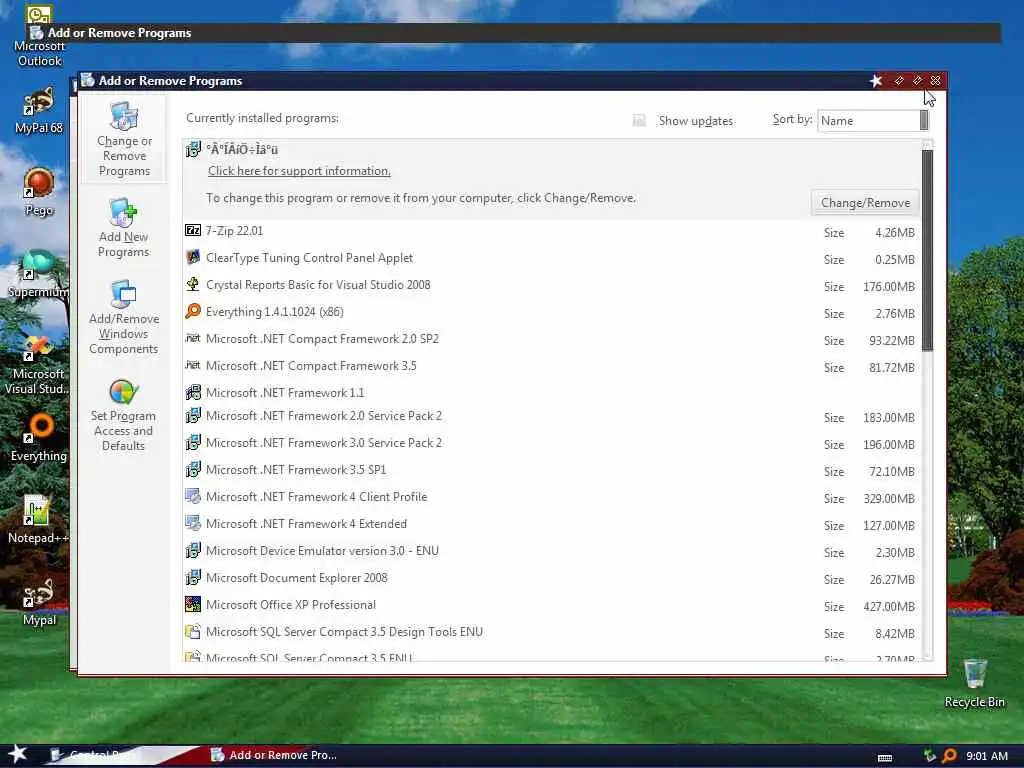Click the 176.00MB size value
The image size is (1024, 768).
[889, 287]
